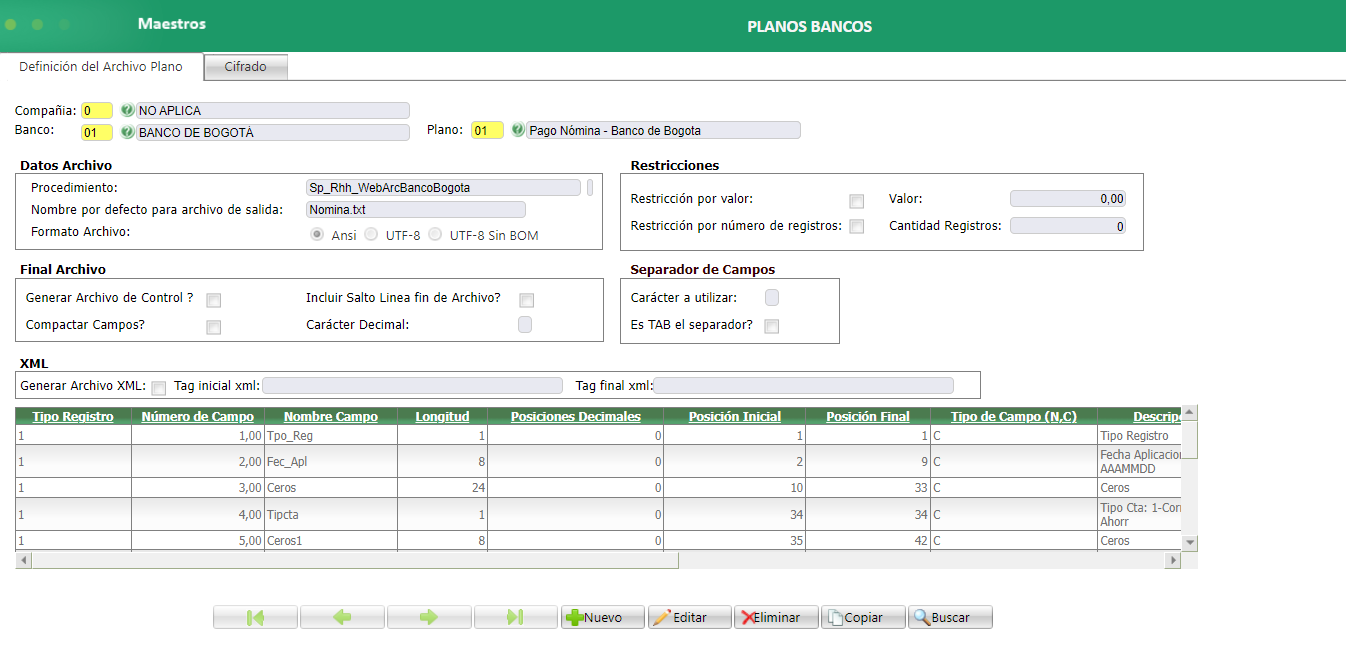Click Compañía code input field
Image resolution: width=1346 pixels, height=648 pixels.
(97, 111)
